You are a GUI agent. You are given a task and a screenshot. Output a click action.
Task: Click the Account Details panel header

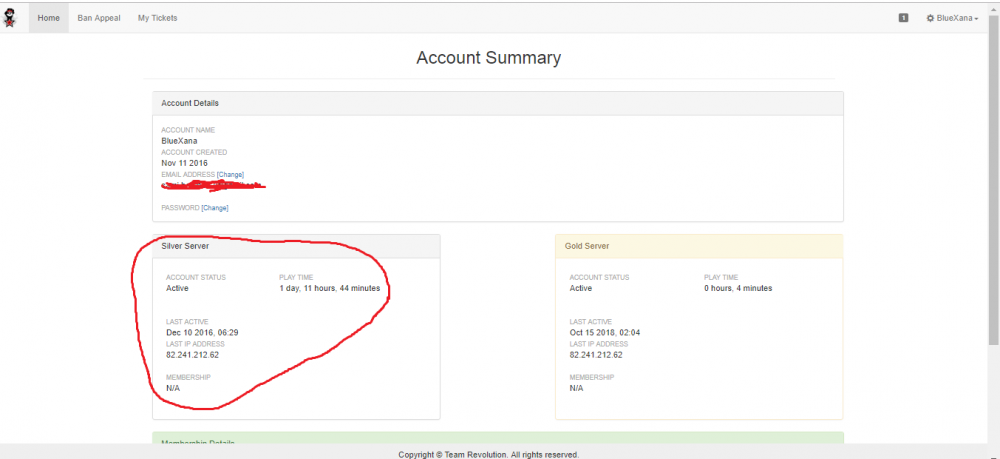(497, 103)
